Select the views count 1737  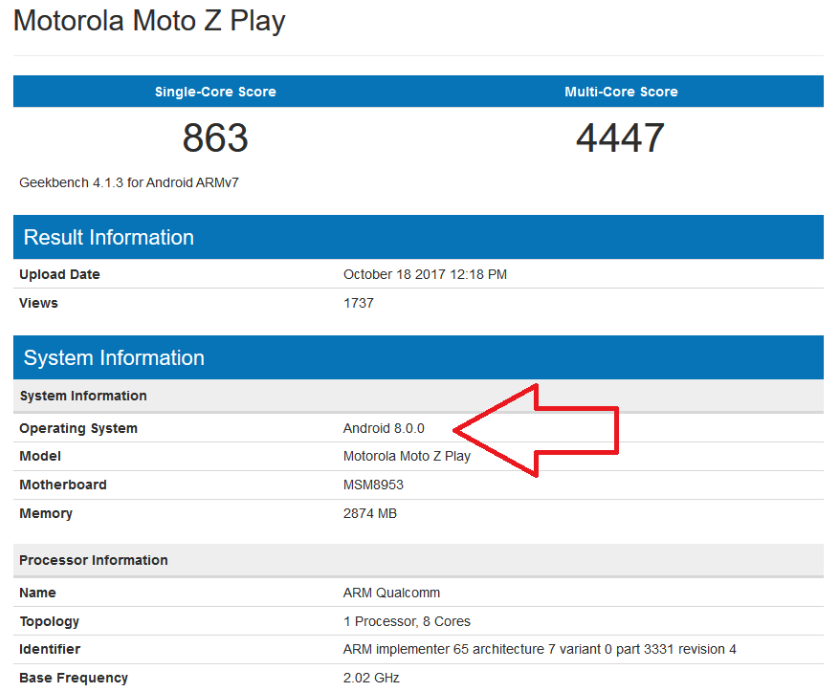[359, 303]
